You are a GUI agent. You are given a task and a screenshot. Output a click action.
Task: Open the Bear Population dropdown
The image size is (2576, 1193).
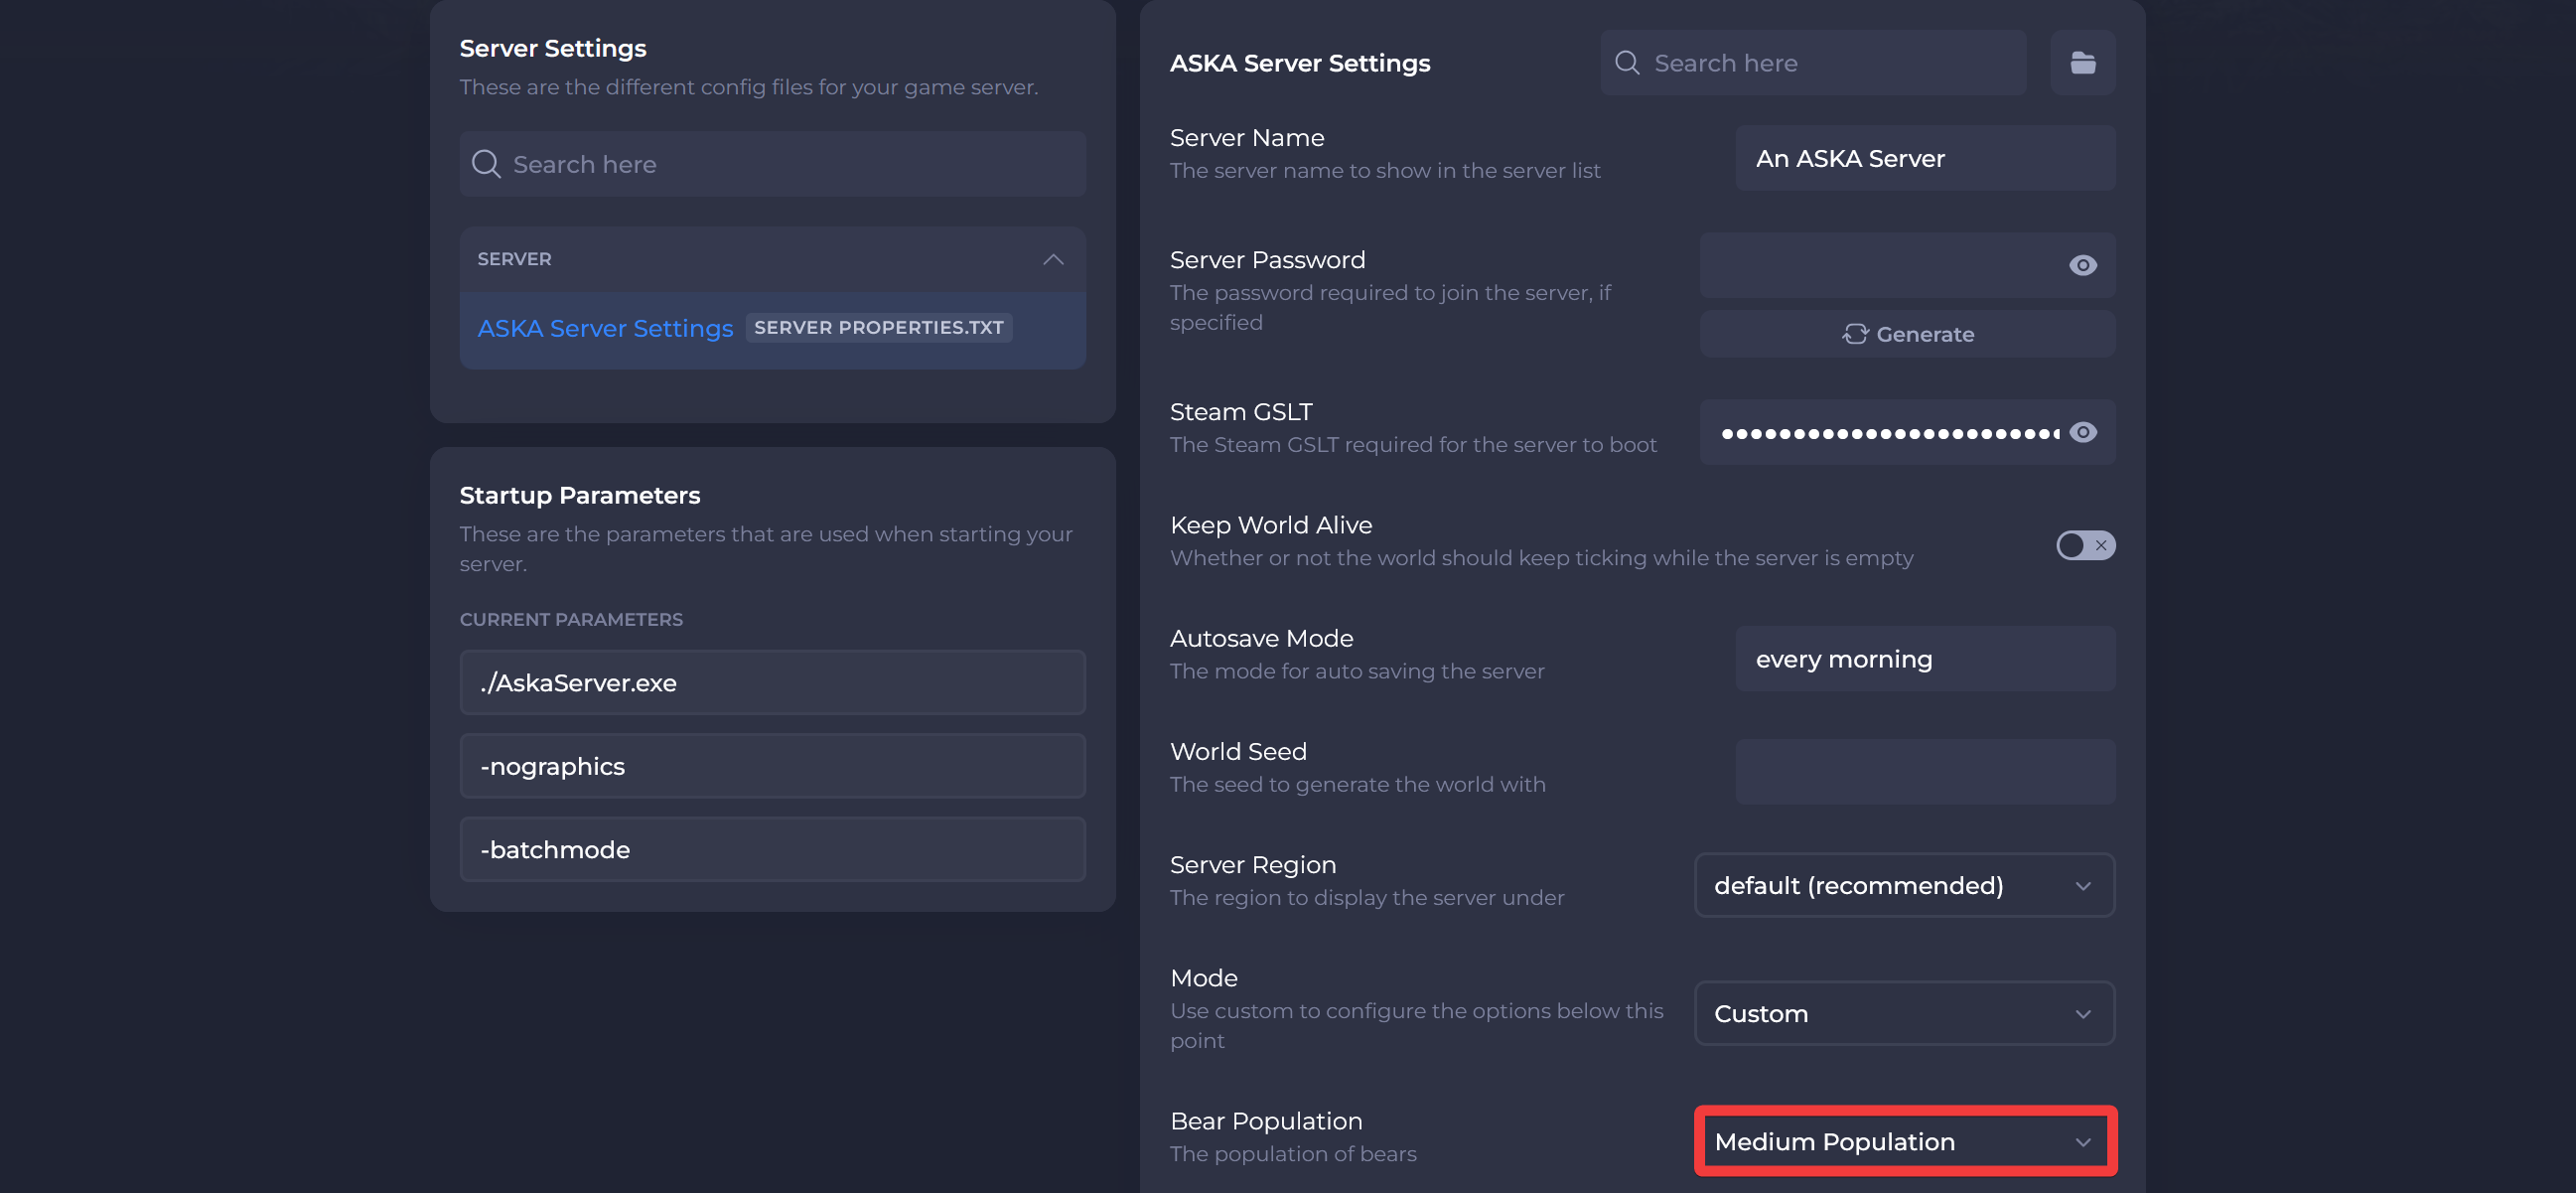[1904, 1141]
